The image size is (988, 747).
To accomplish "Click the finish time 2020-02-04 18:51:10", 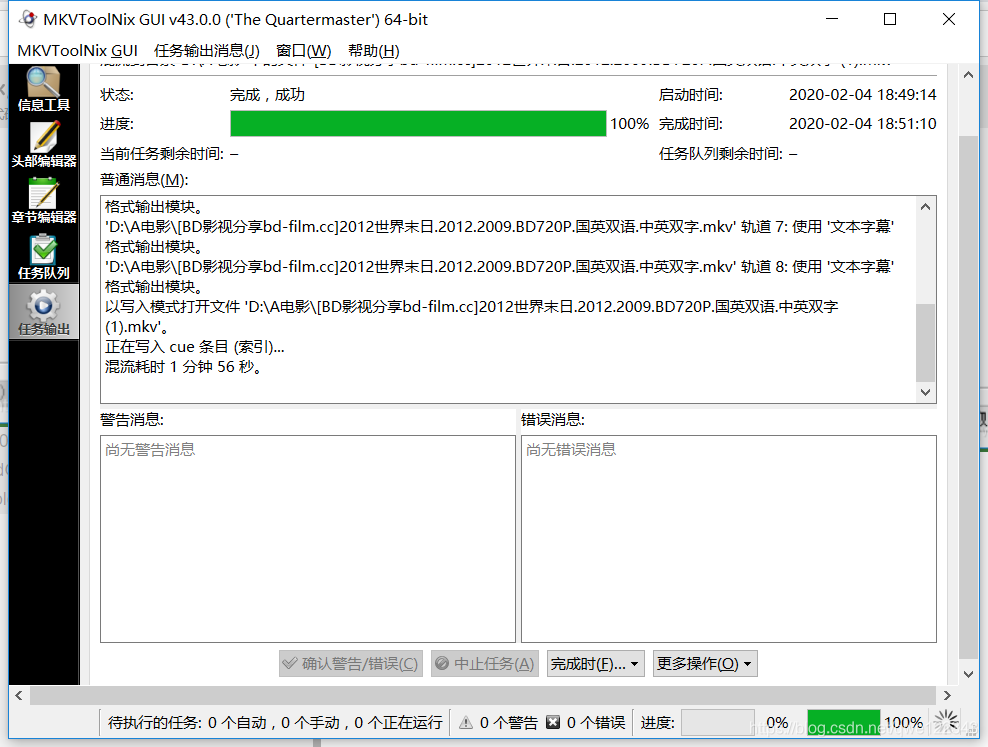I will point(863,123).
